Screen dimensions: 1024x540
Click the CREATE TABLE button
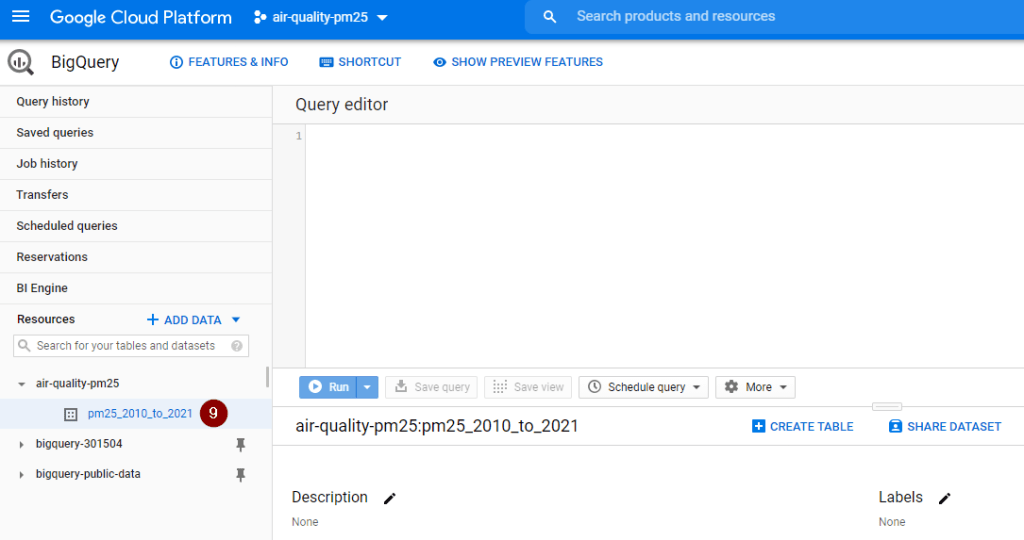pos(802,426)
